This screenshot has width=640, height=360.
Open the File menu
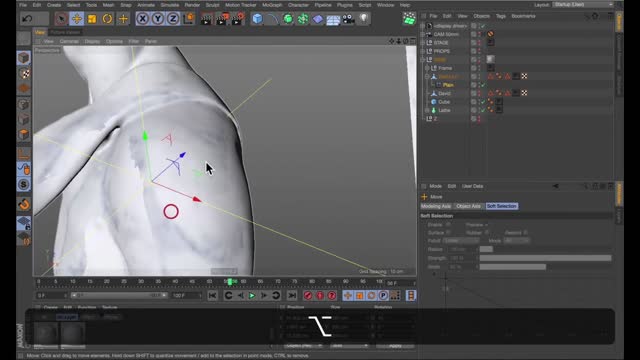[x=23, y=5]
